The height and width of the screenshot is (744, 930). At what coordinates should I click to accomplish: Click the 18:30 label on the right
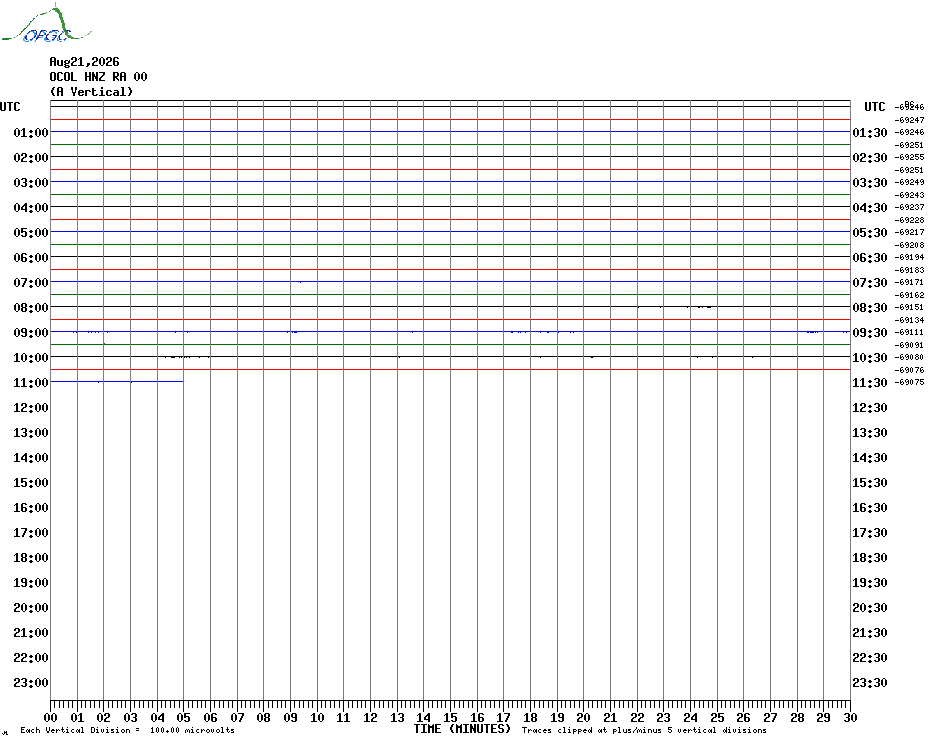[870, 558]
